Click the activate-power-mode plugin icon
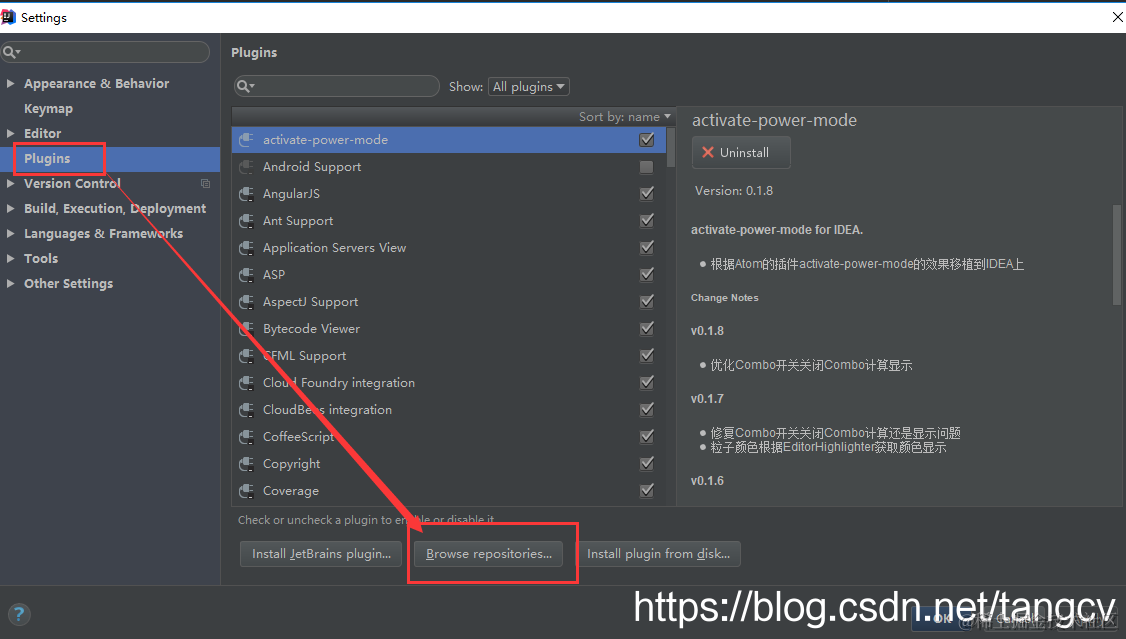 tap(246, 140)
